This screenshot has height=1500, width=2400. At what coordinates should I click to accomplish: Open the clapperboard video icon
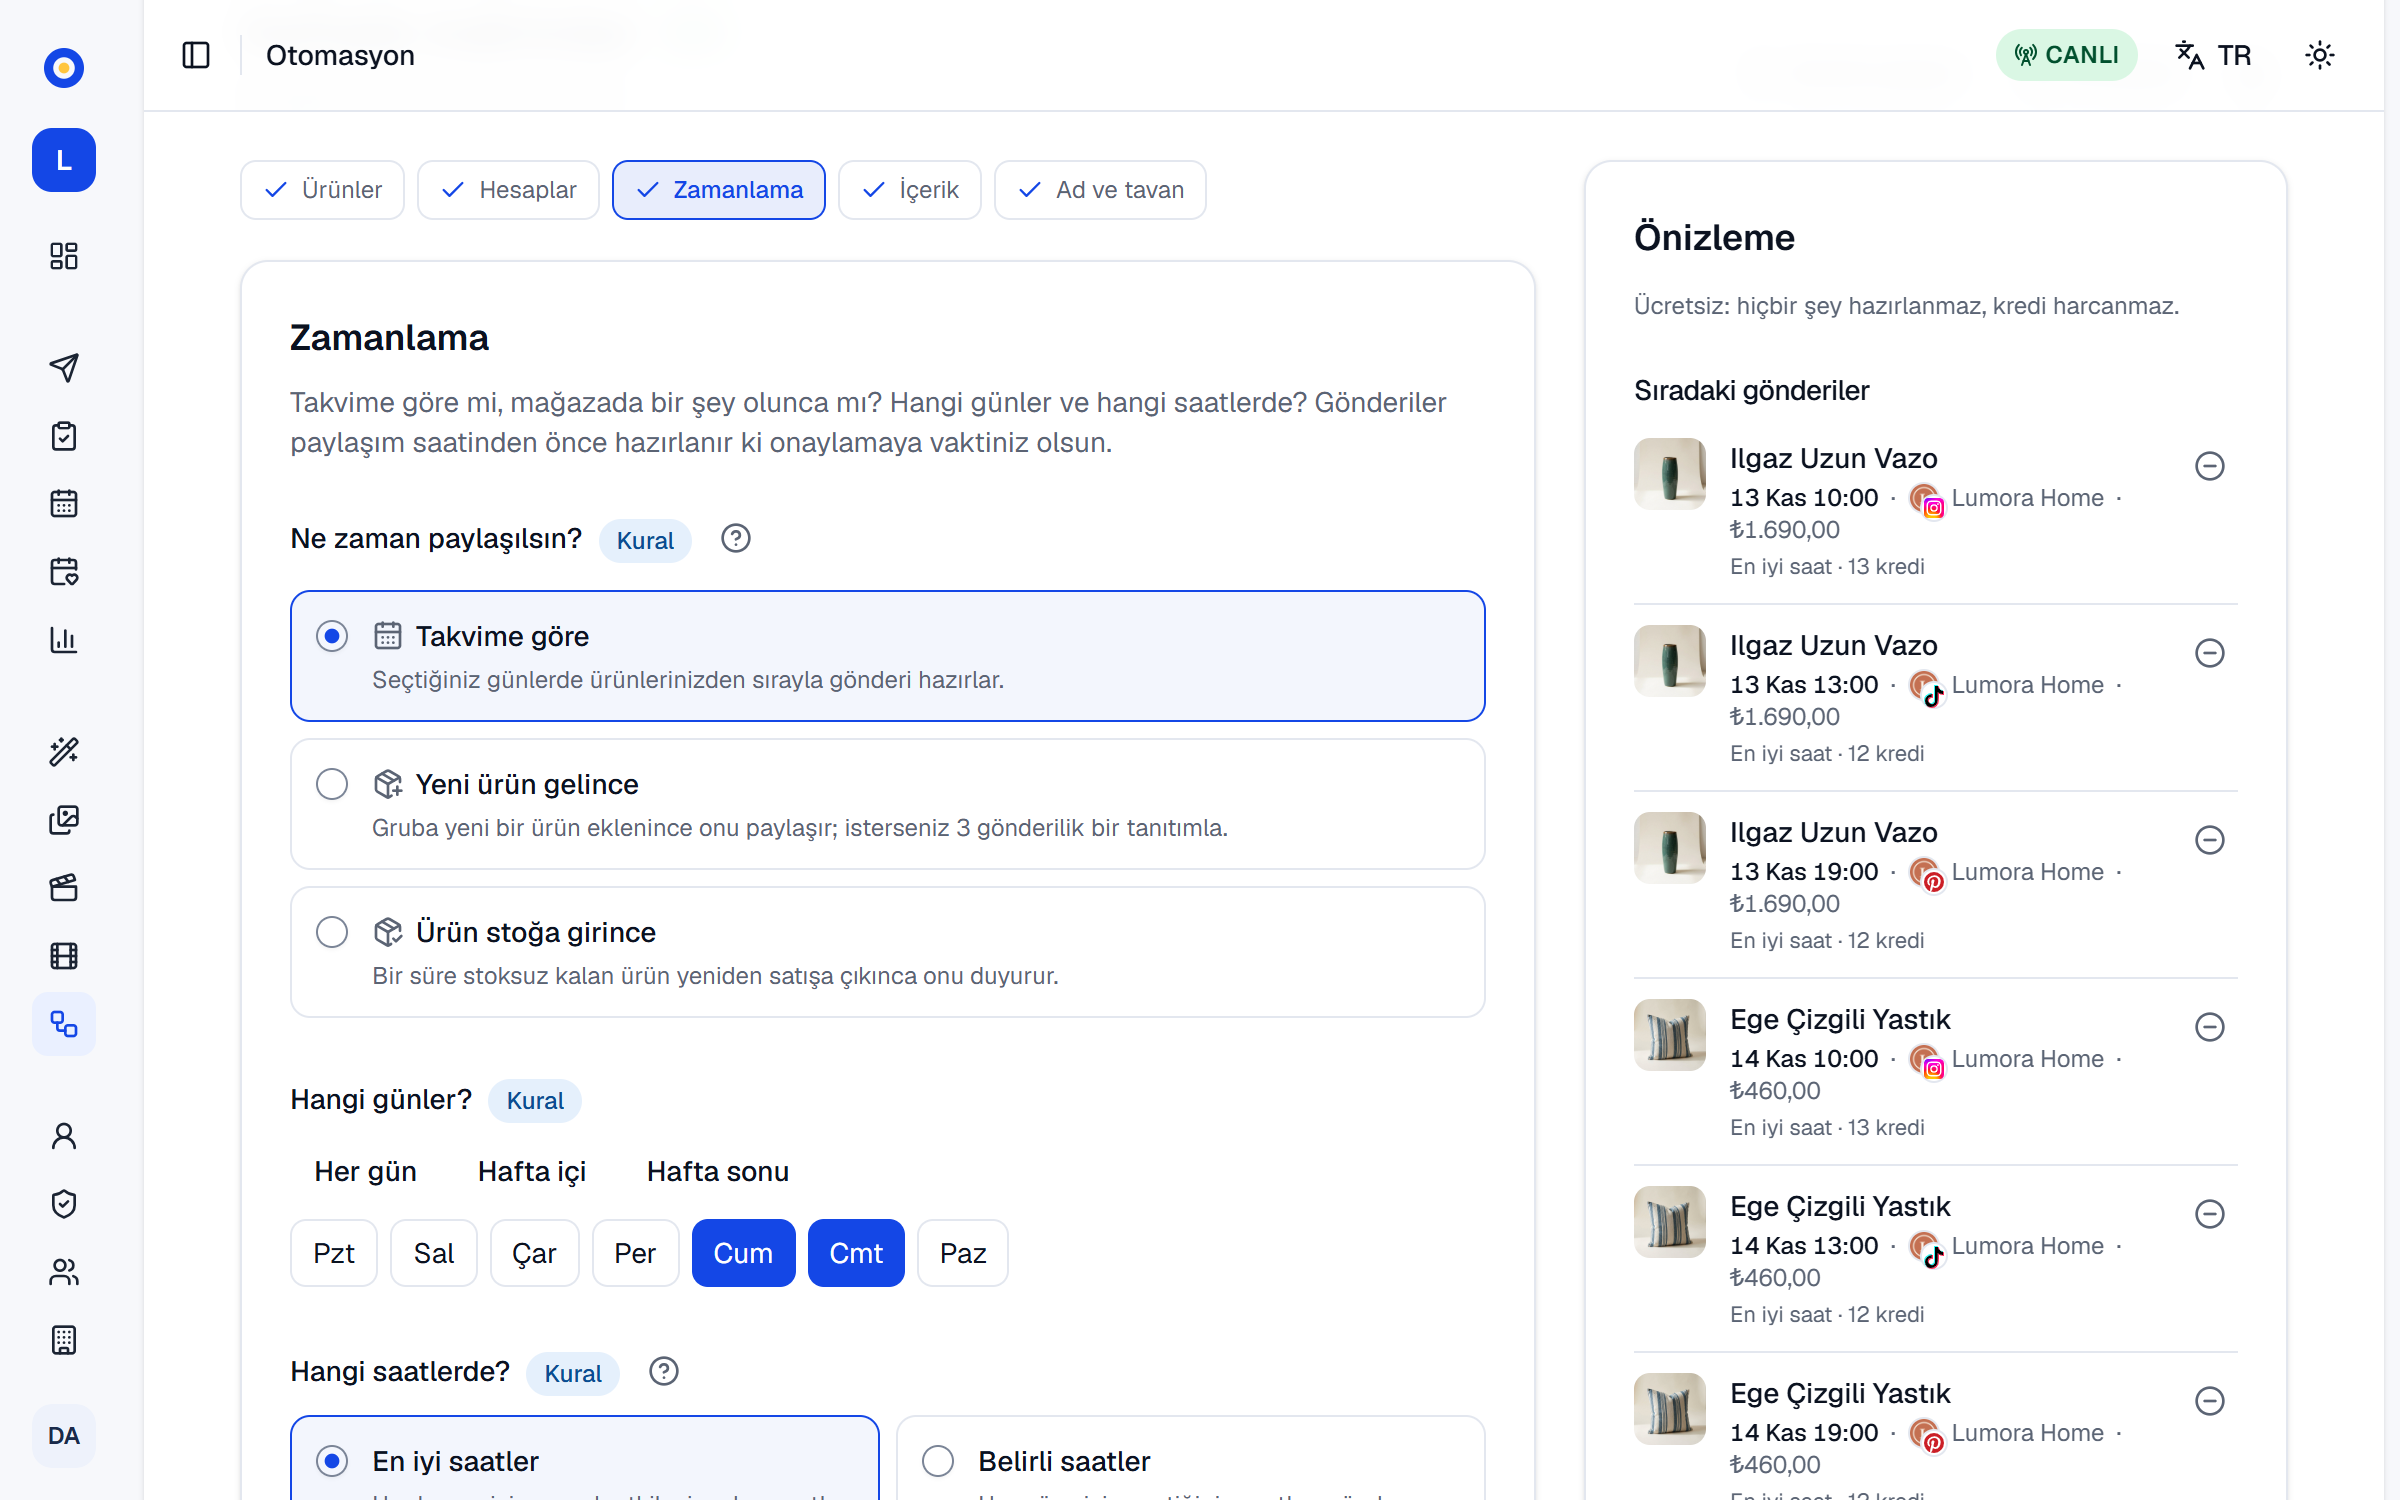[x=64, y=888]
